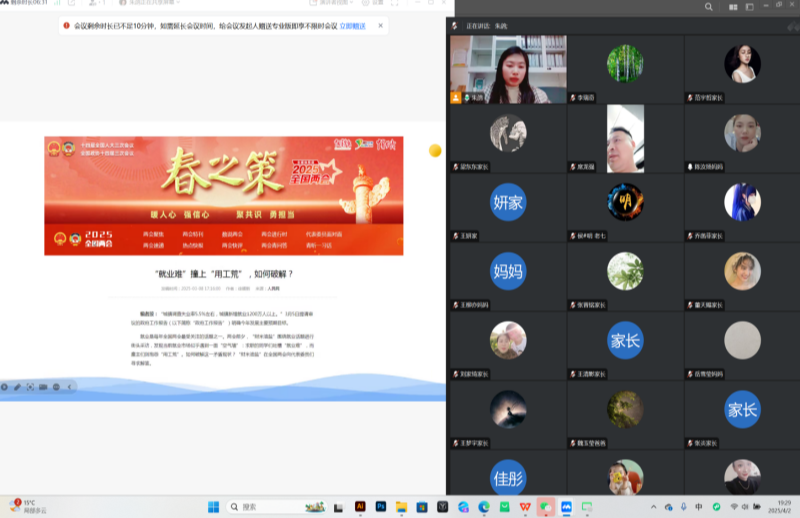Click the Task View icon on the taskbar
The width and height of the screenshot is (800, 518).
point(338,507)
